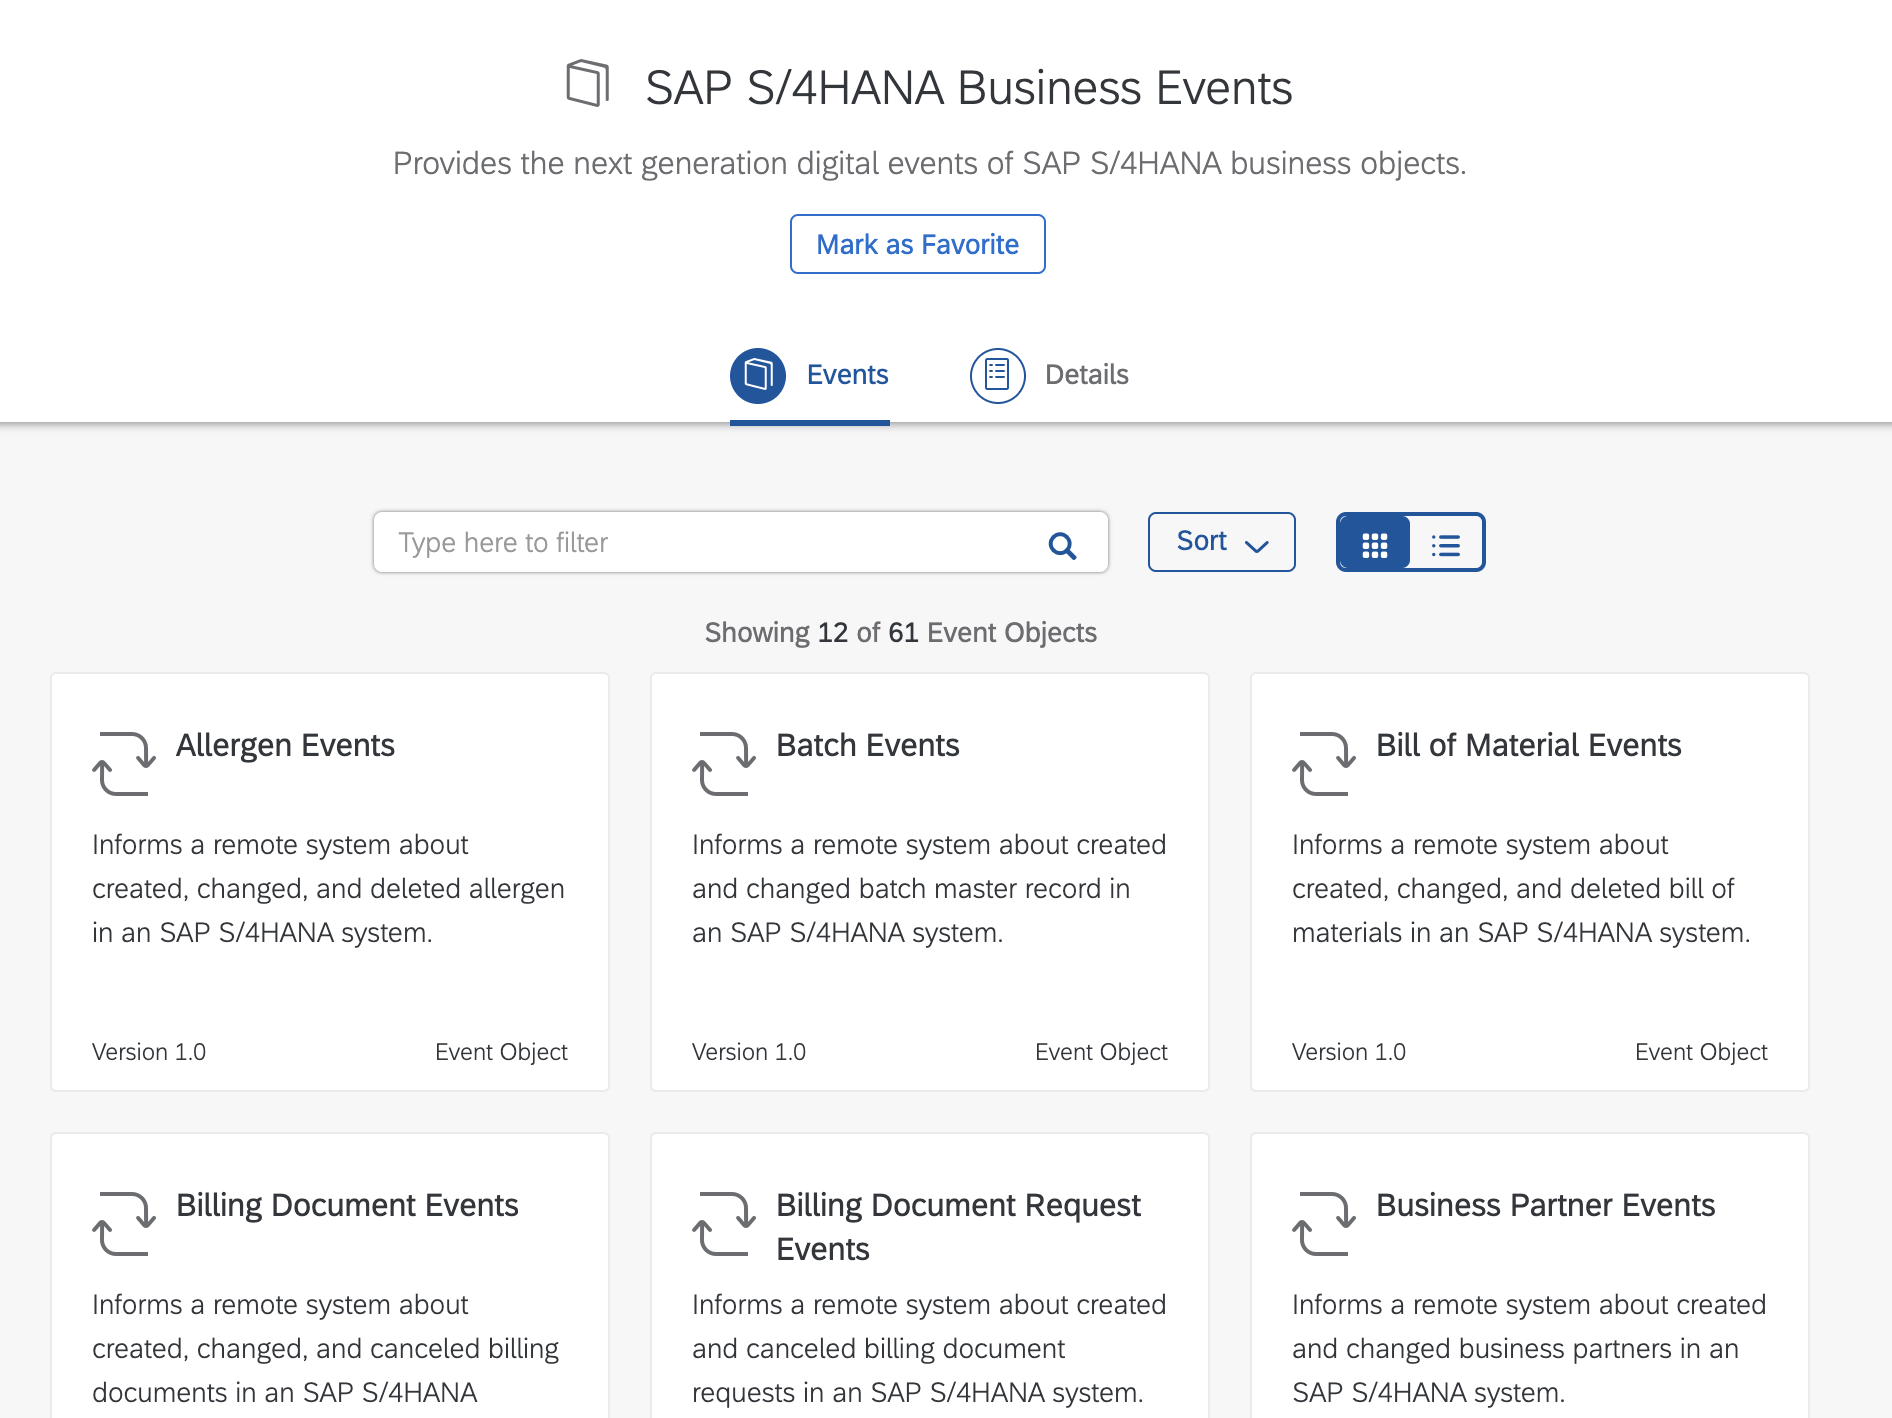Click the Billing Document Request Events icon
Image resolution: width=1892 pixels, height=1418 pixels.
pos(724,1224)
